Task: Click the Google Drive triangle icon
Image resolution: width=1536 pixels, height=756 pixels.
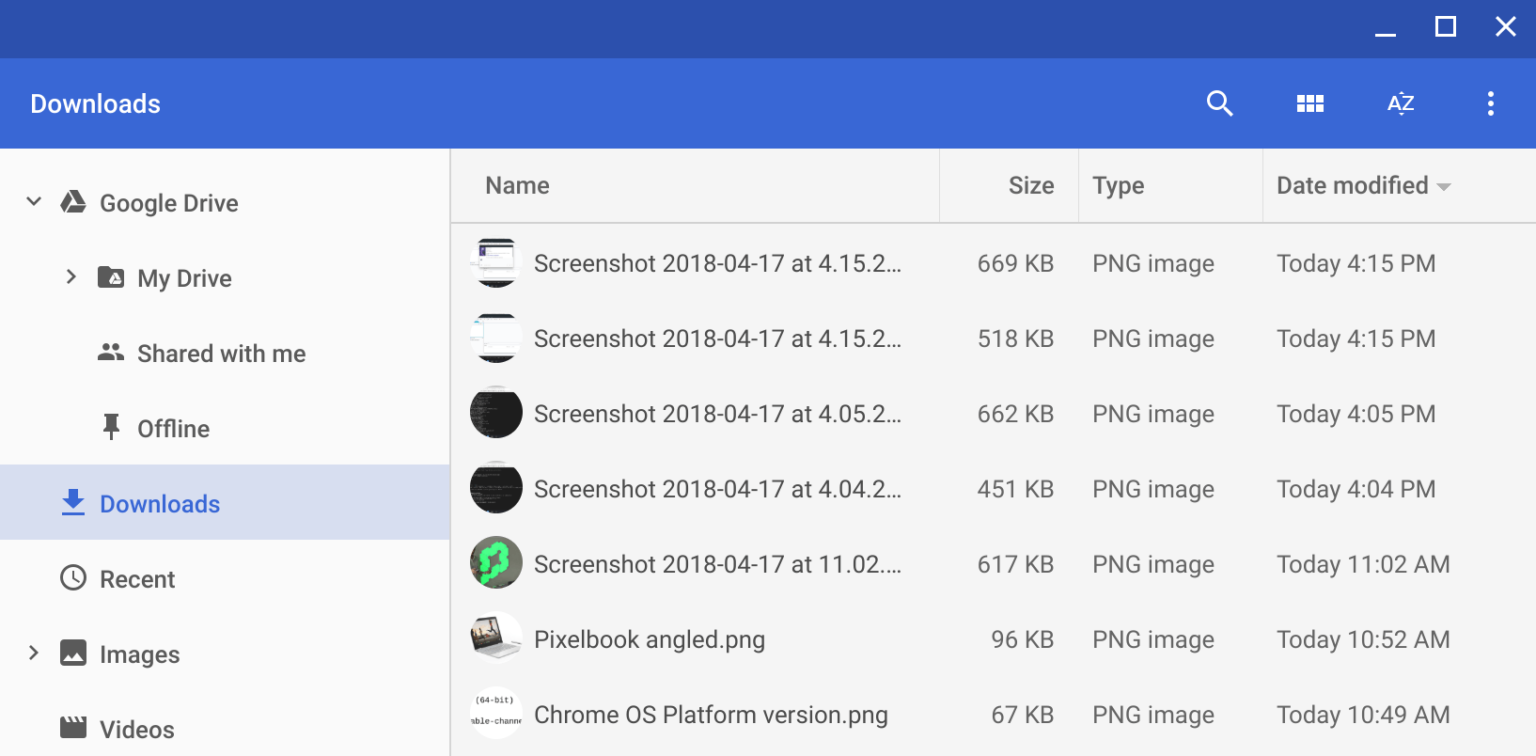Action: pyautogui.click(x=72, y=202)
